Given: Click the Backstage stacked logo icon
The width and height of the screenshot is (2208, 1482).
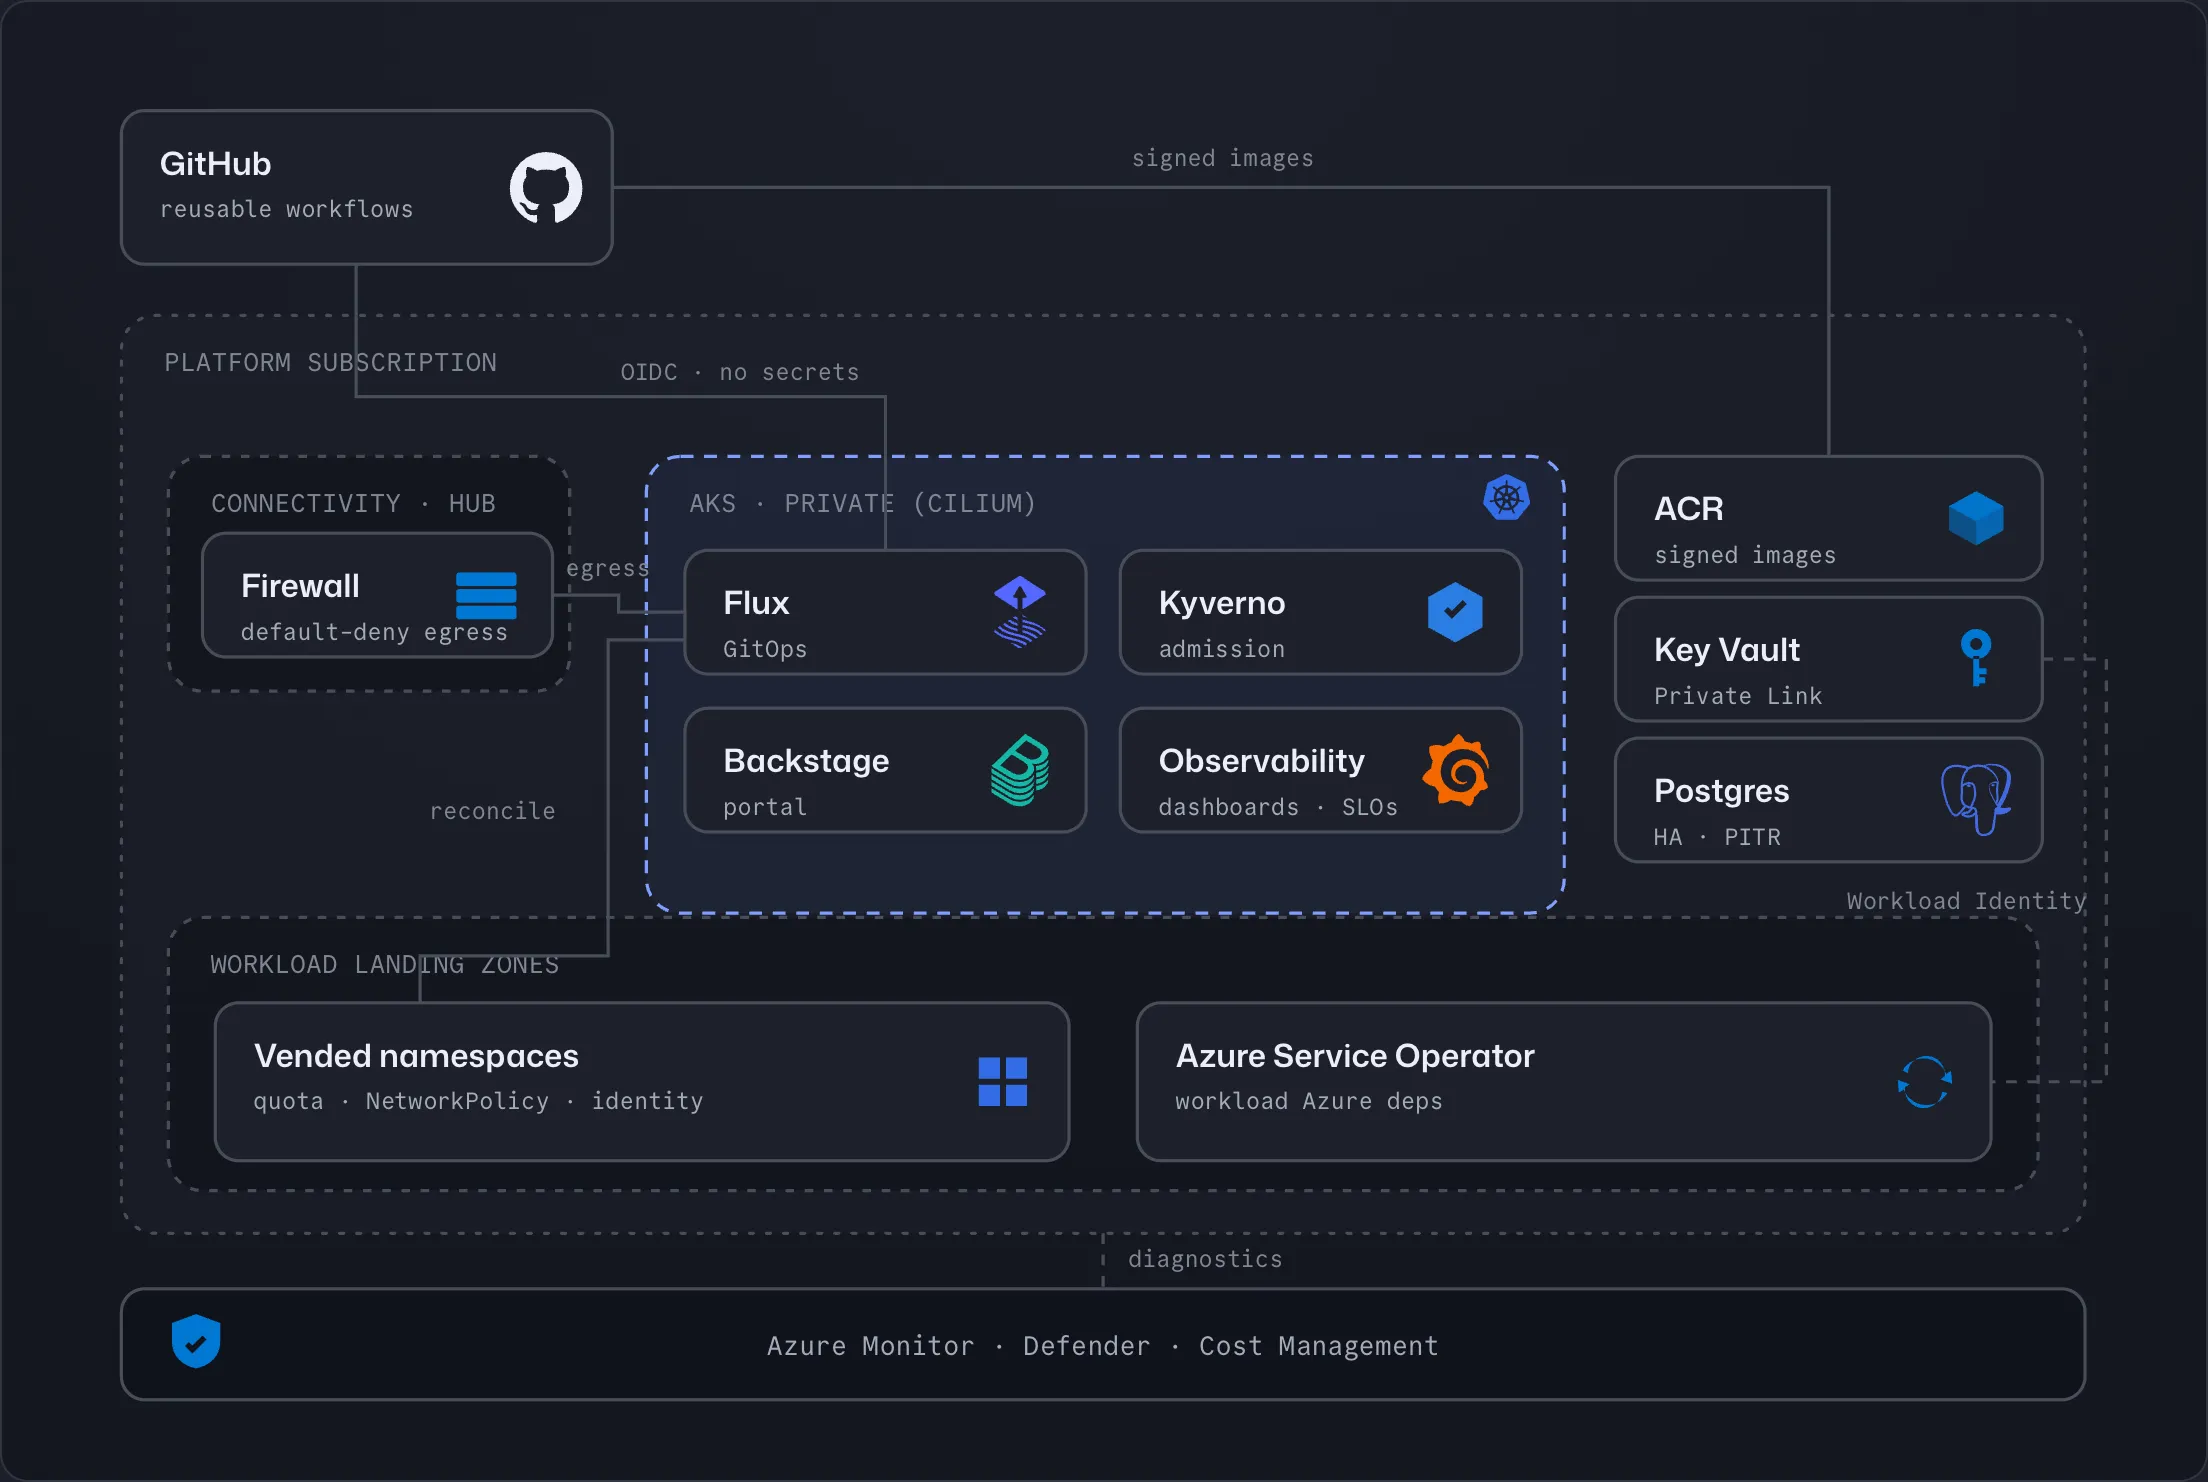Looking at the screenshot, I should tap(1020, 770).
